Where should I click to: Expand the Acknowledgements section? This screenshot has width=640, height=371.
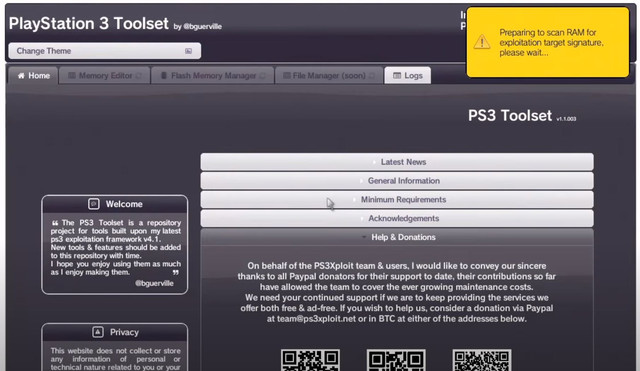coord(397,218)
